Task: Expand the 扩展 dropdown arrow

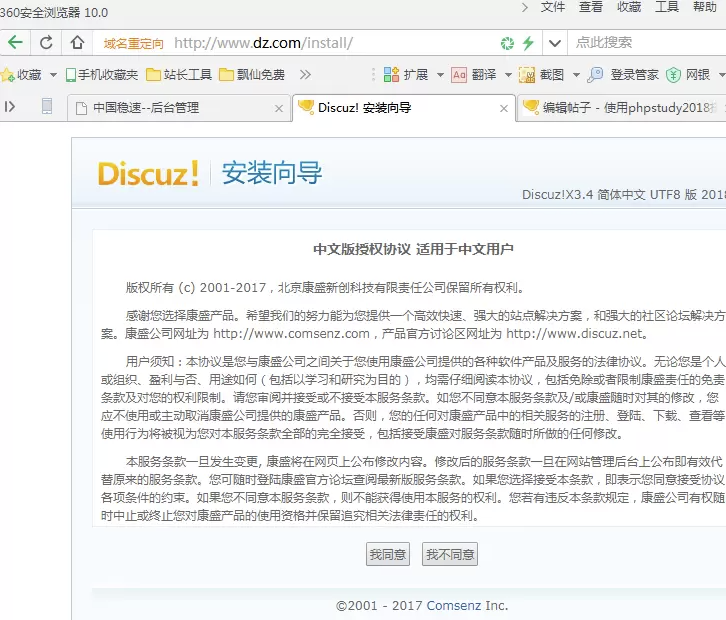Action: point(440,75)
